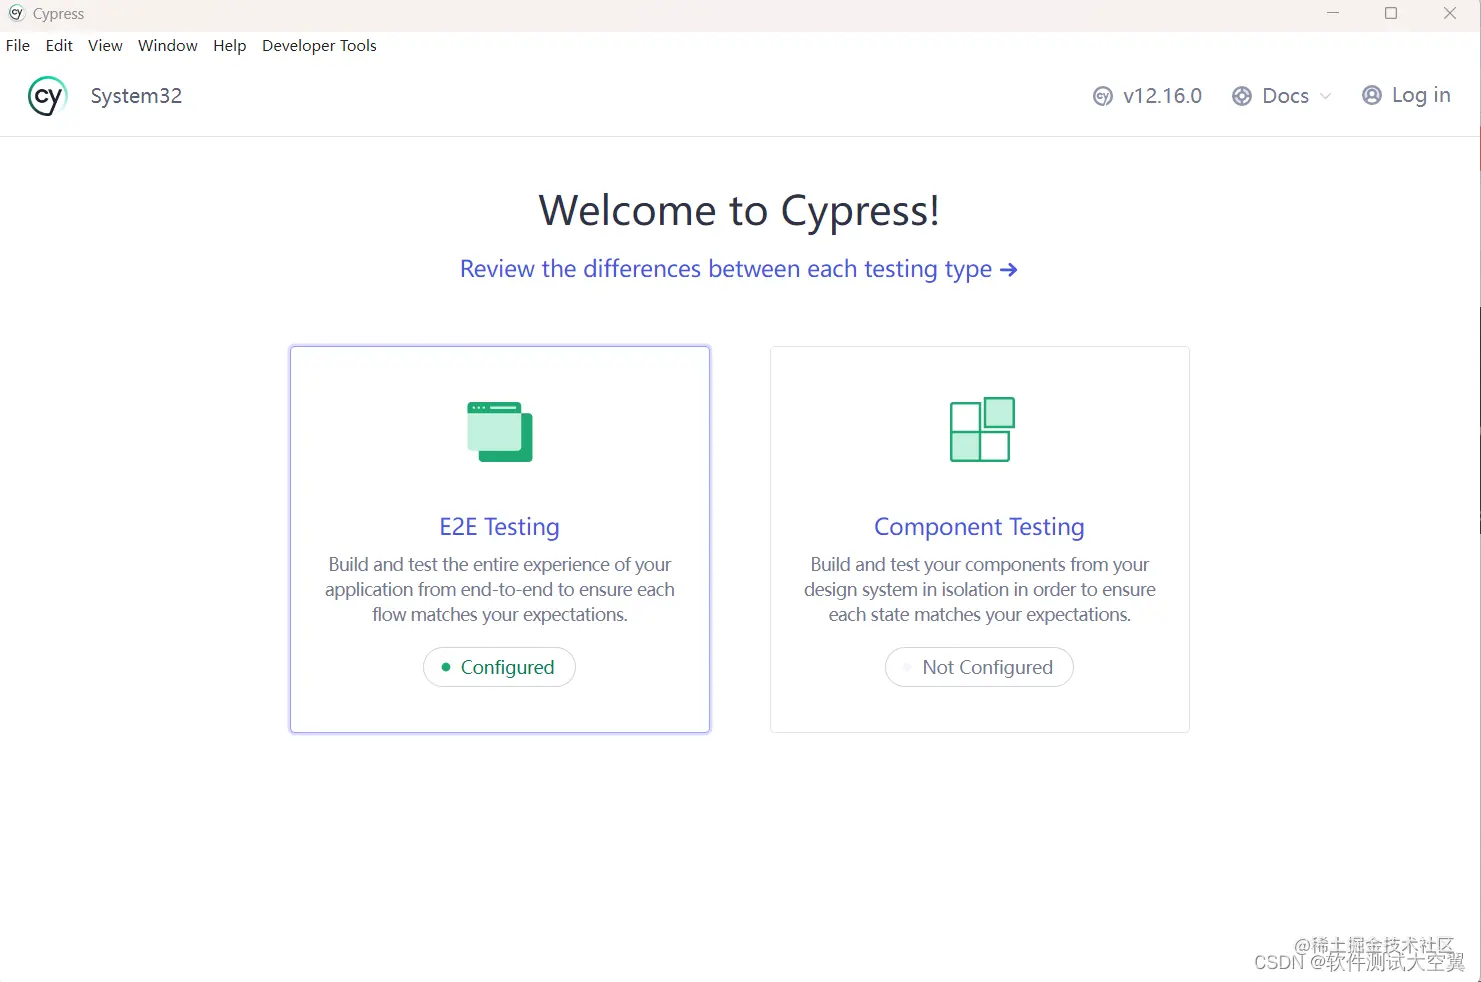1481x982 pixels.
Task: Click the version badge icon beside v12.16.0
Action: (x=1103, y=96)
